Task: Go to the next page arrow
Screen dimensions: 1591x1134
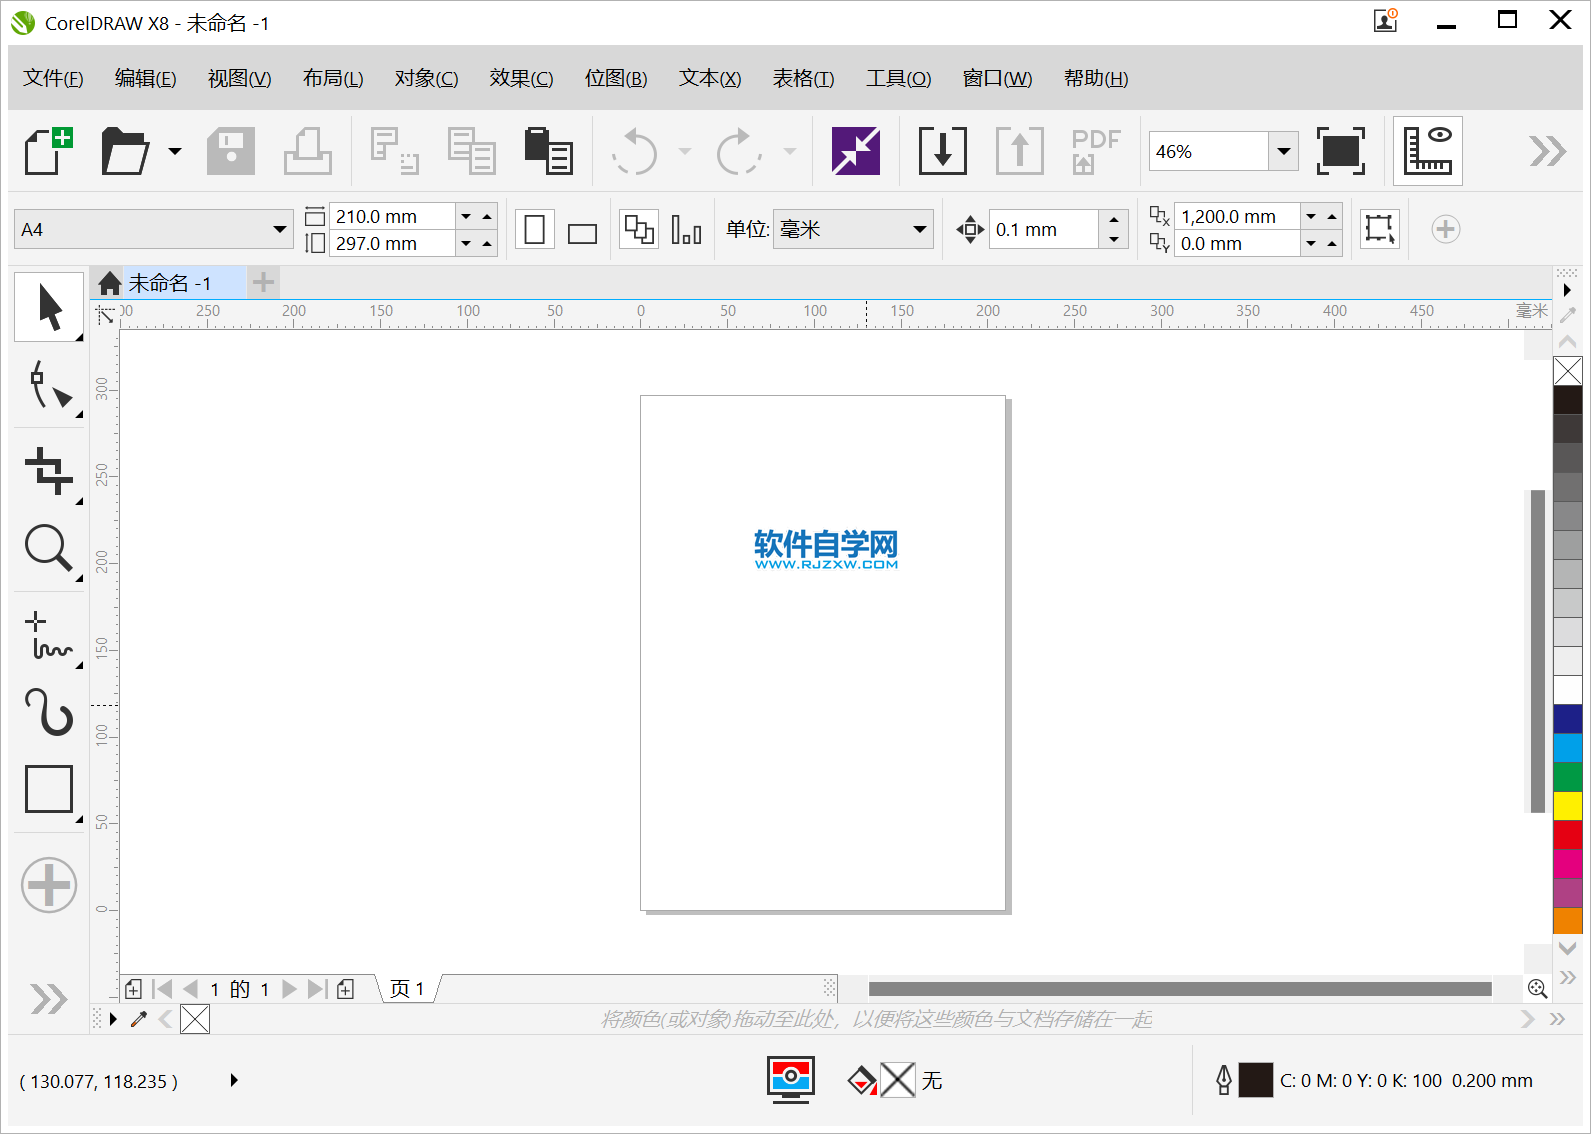Action: point(290,989)
